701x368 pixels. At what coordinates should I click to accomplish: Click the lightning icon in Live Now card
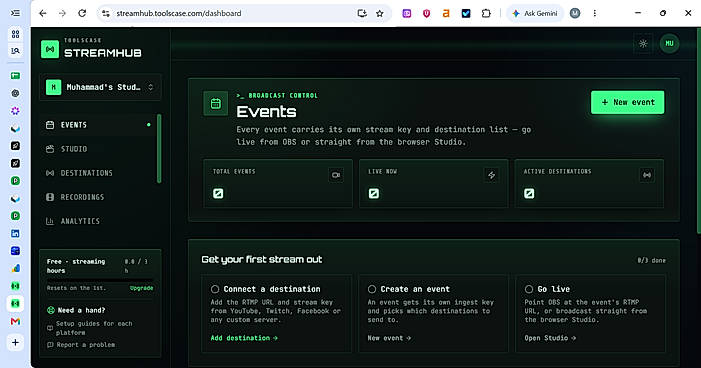(x=491, y=175)
